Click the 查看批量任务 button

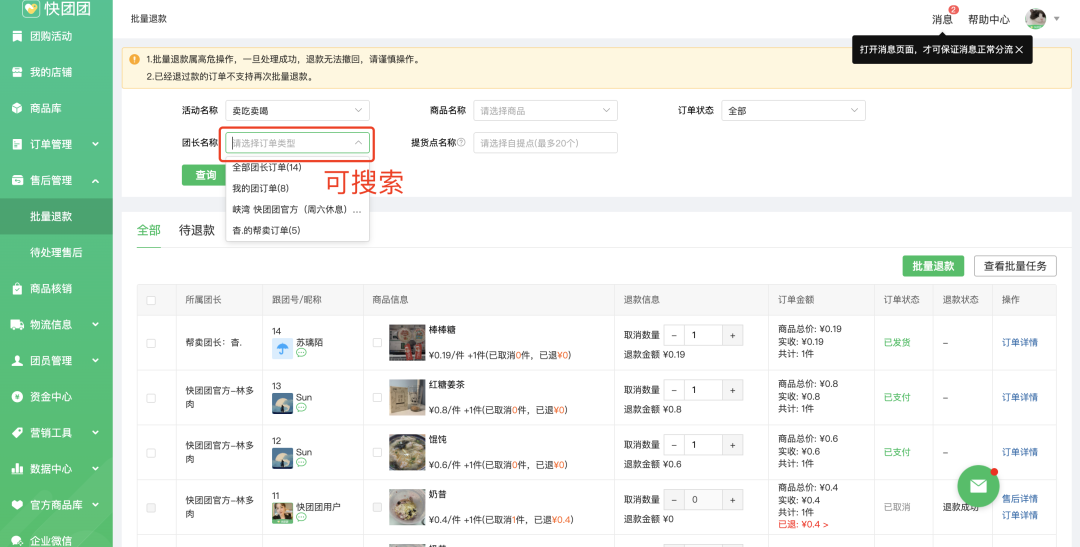[x=1014, y=266]
